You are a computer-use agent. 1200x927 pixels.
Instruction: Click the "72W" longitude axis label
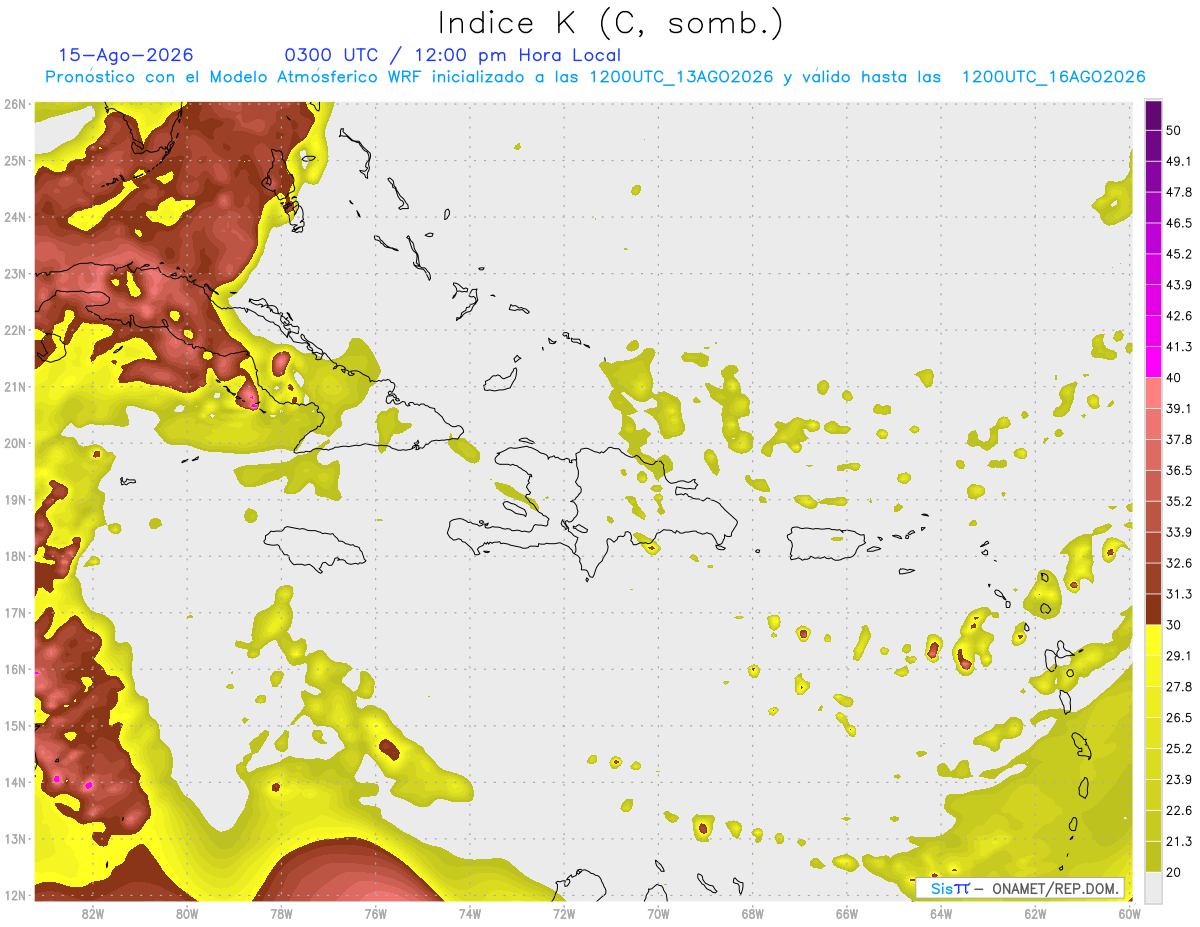coord(564,913)
